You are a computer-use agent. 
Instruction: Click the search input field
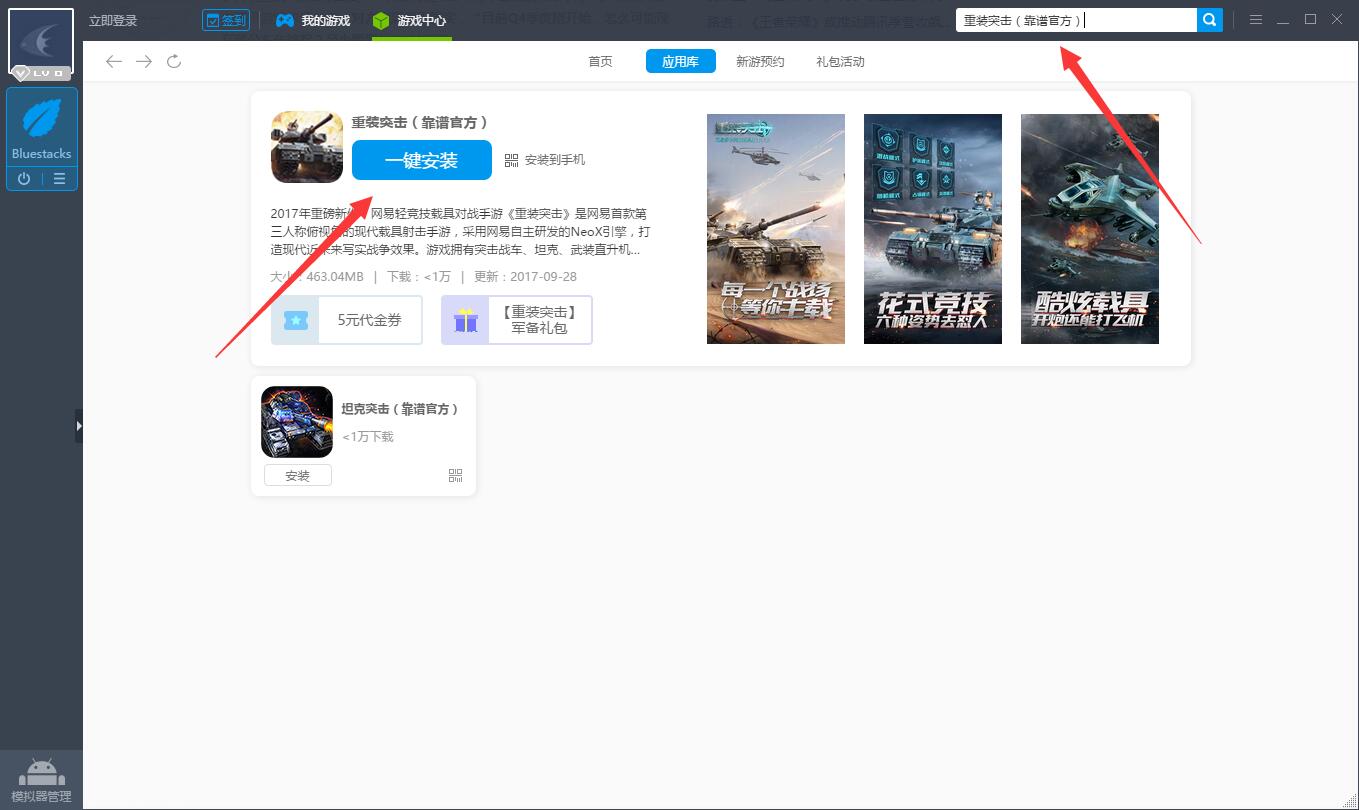pyautogui.click(x=1075, y=20)
